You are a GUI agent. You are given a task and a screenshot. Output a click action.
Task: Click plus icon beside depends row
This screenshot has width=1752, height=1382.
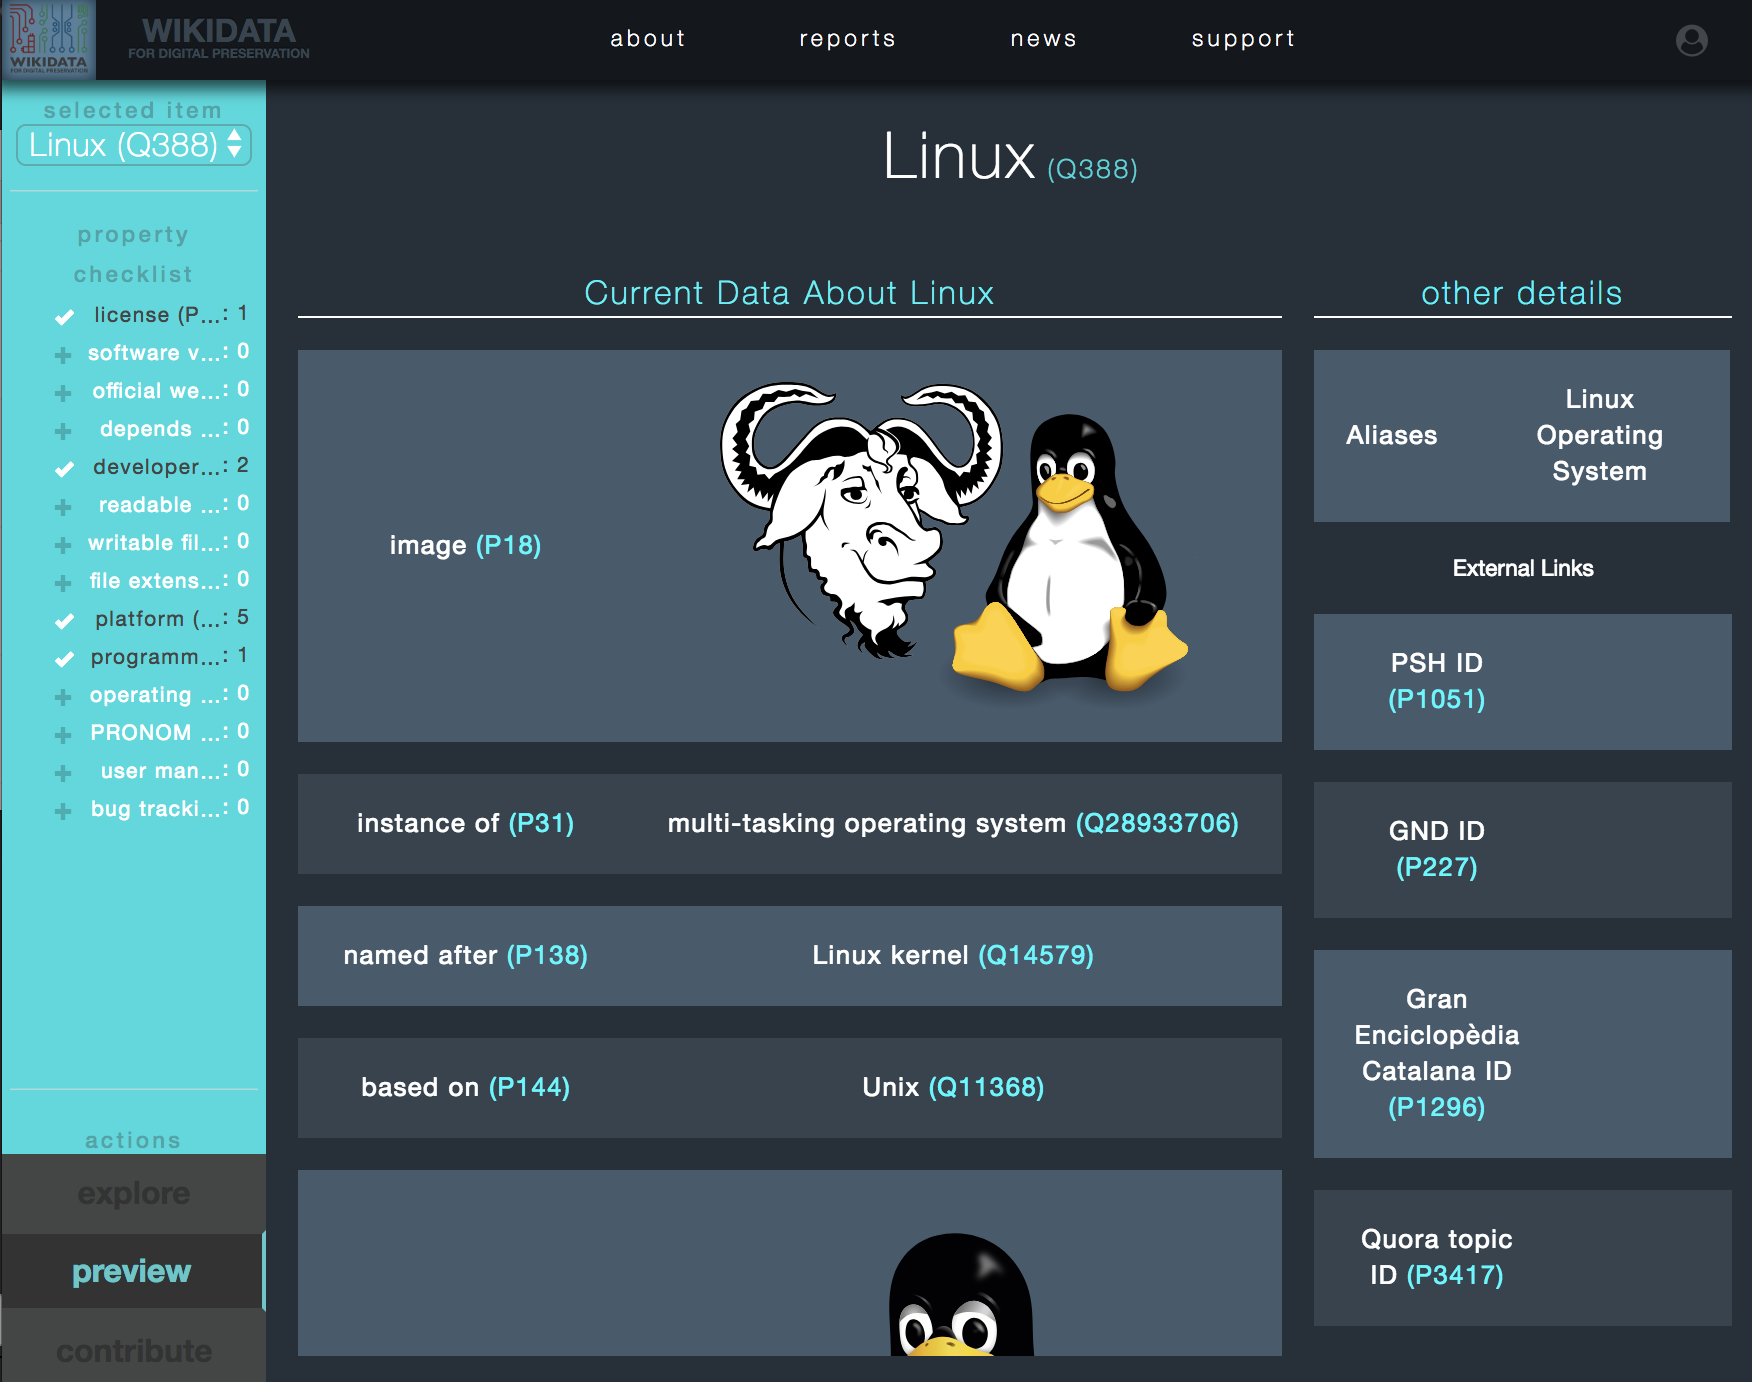click(x=63, y=431)
